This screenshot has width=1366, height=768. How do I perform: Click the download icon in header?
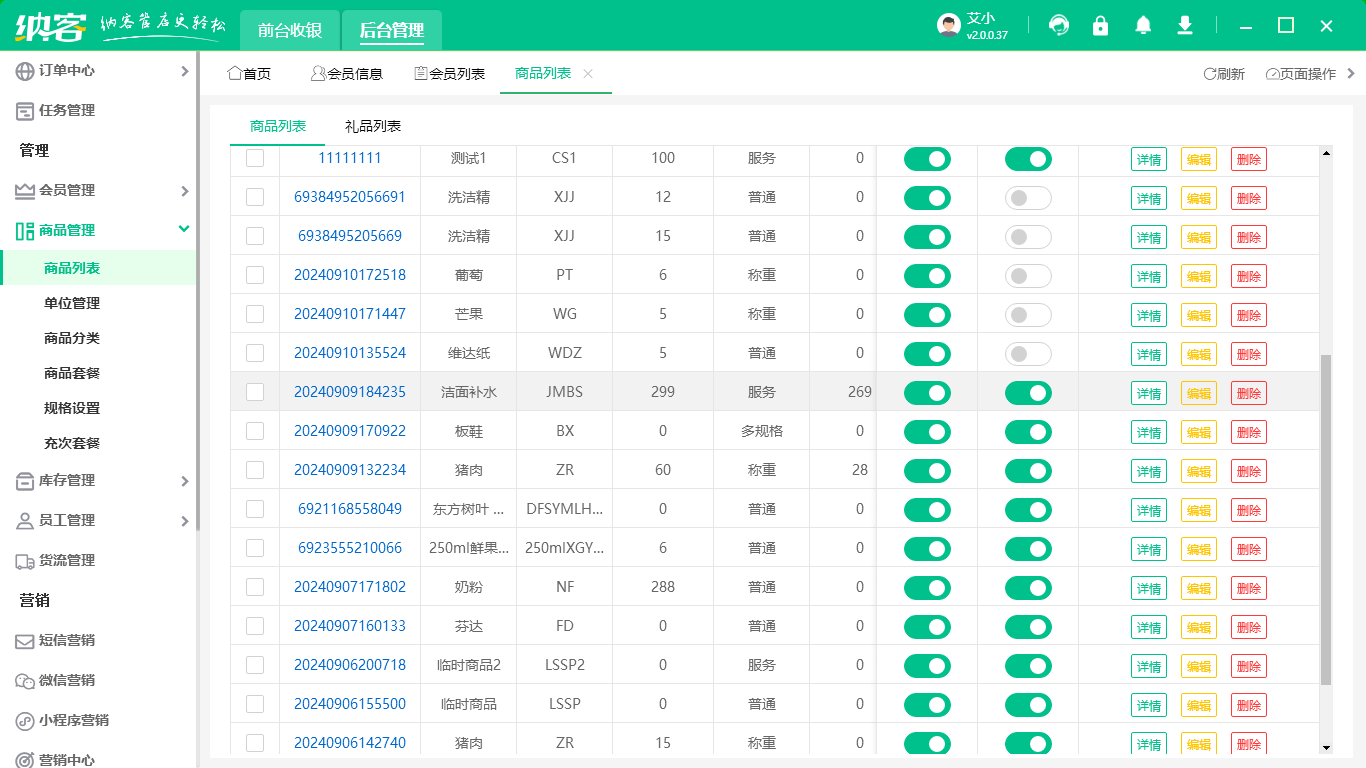tap(1185, 26)
